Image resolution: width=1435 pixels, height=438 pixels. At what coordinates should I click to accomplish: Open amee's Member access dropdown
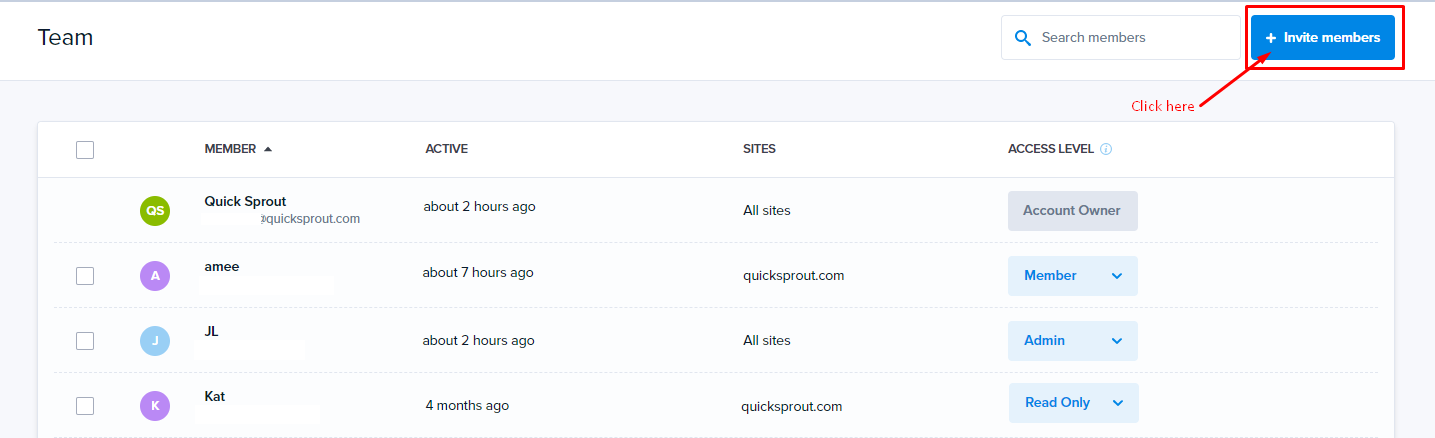(1072, 276)
